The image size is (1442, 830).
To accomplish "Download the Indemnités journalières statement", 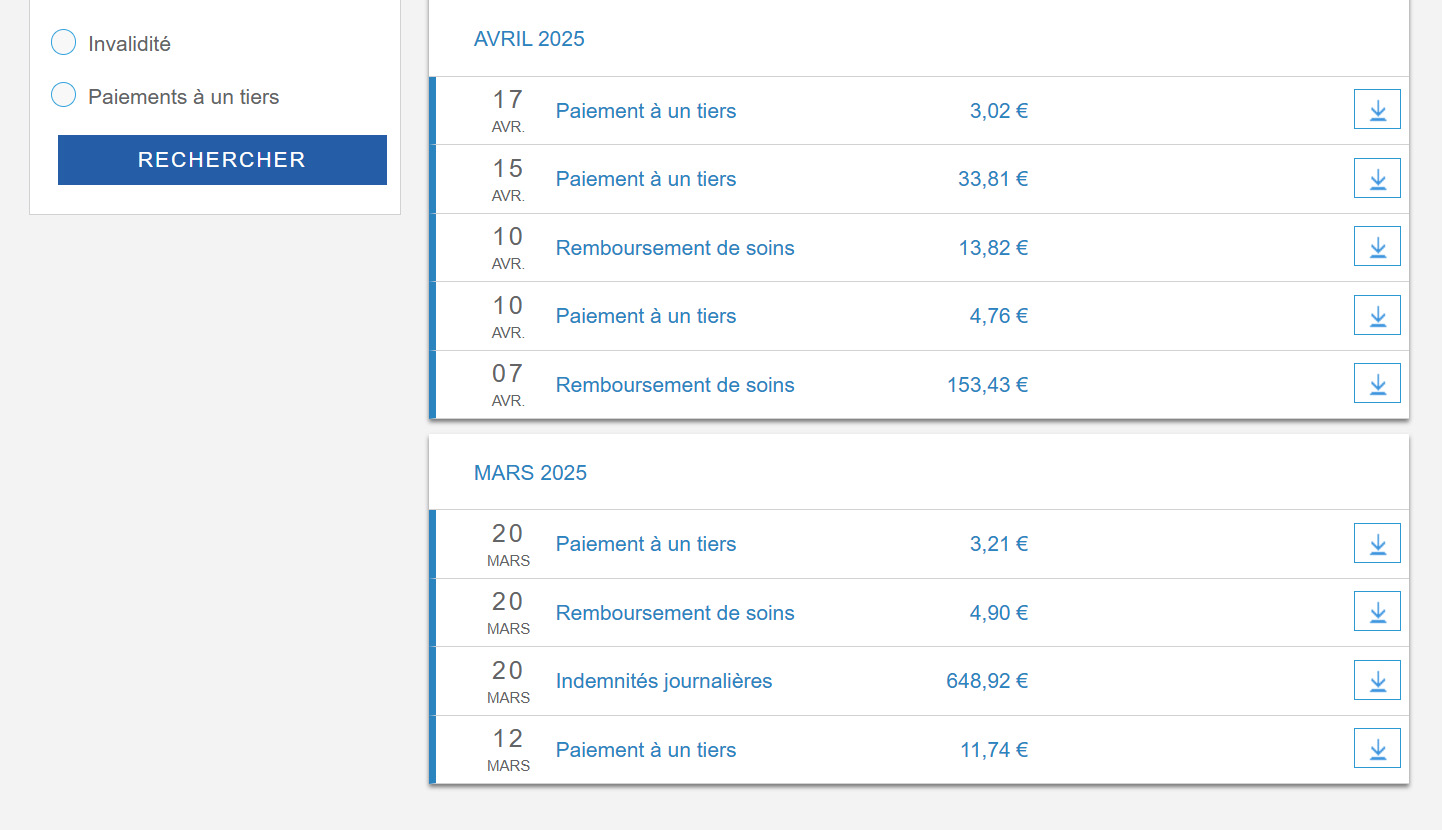I will click(x=1377, y=680).
